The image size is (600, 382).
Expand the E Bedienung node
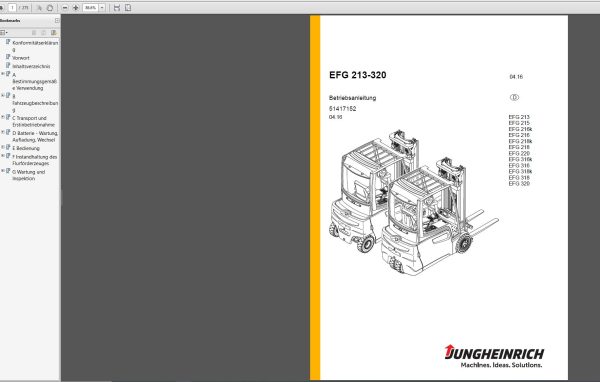[3, 147]
